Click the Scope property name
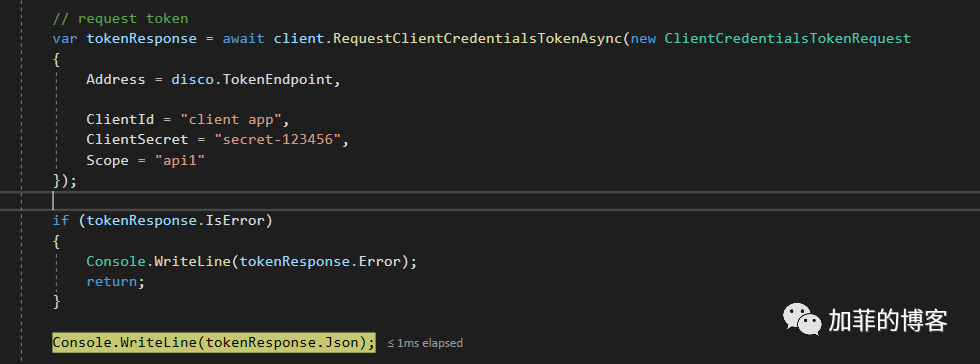This screenshot has width=980, height=364. point(107,161)
